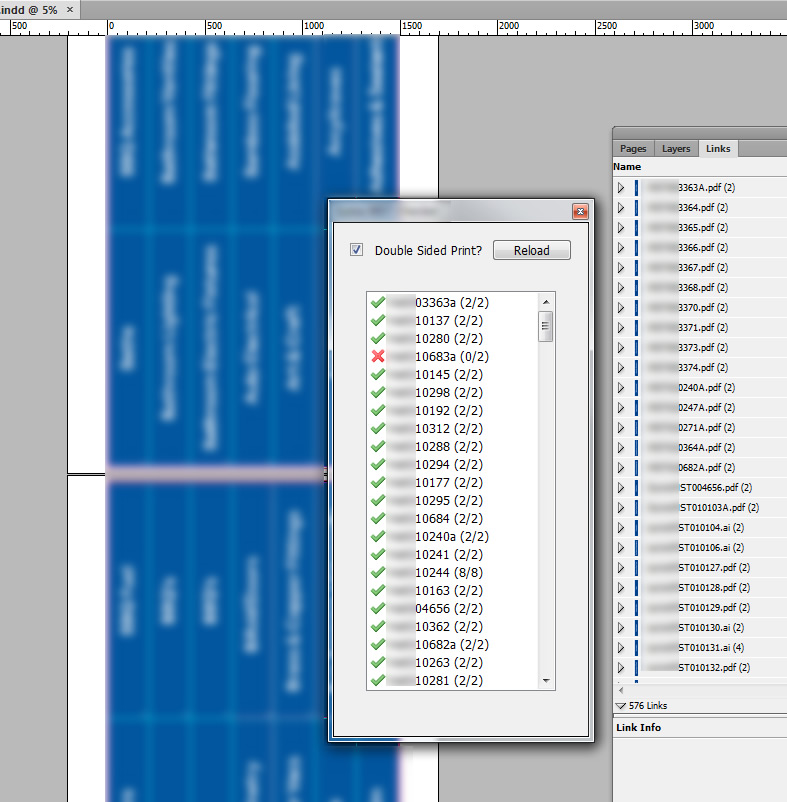Switch to the Pages tab
Screen dimensions: 787x802
coord(633,149)
